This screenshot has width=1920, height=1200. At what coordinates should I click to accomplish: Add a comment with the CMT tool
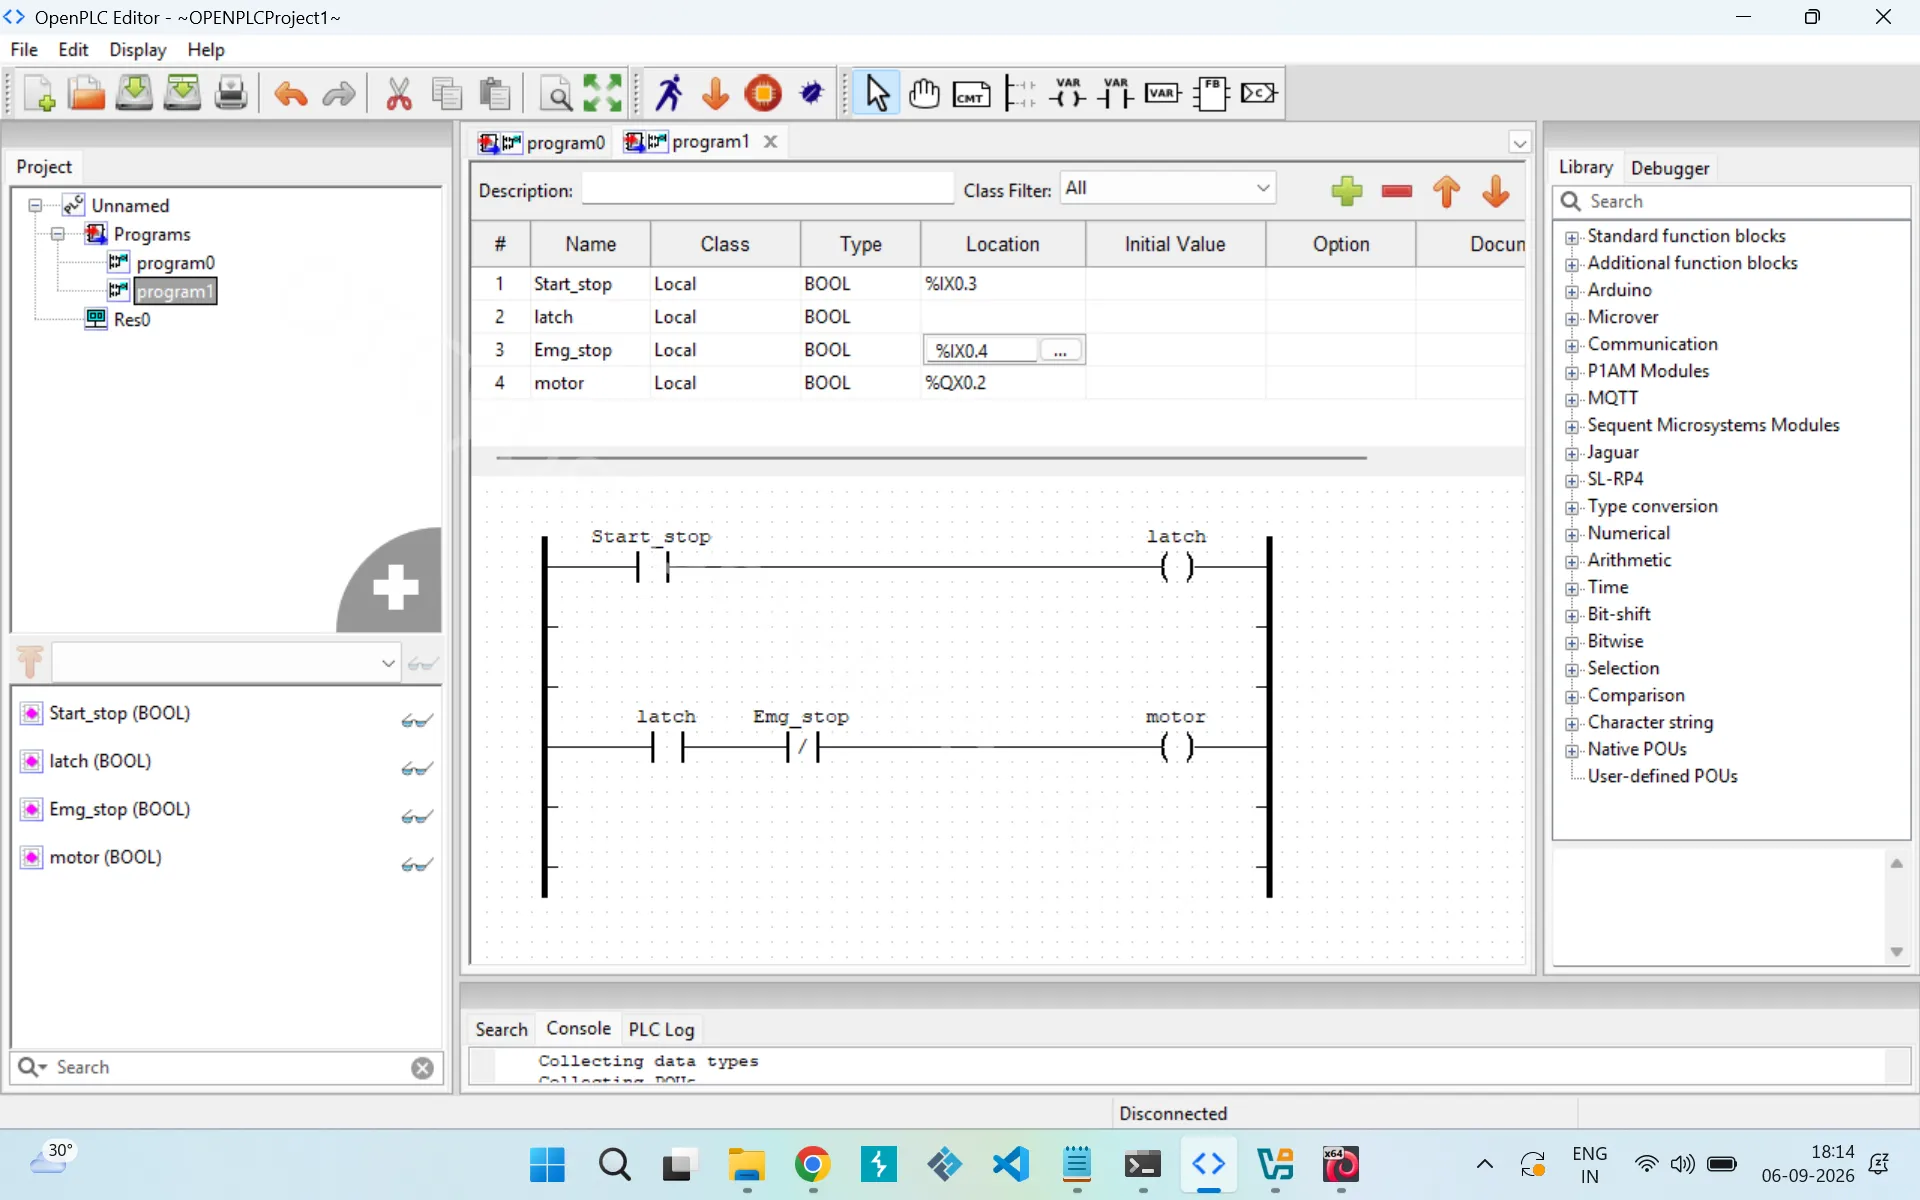tap(971, 94)
